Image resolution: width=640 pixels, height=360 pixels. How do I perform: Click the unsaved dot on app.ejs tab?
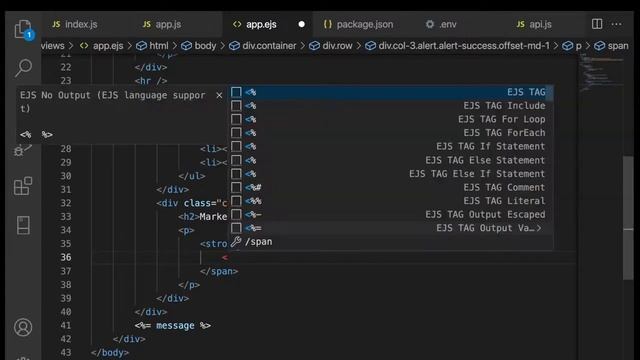[x=301, y=24]
